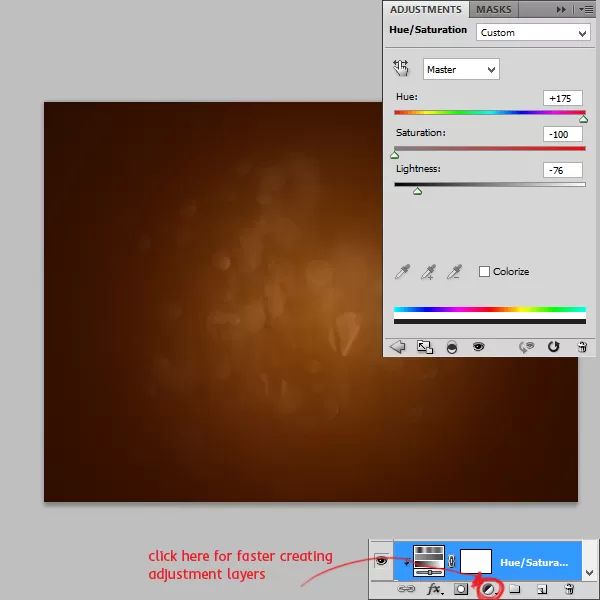Viewport: 600px width, 600px height.
Task: Click the Lightness value field -76
Action: (562, 170)
